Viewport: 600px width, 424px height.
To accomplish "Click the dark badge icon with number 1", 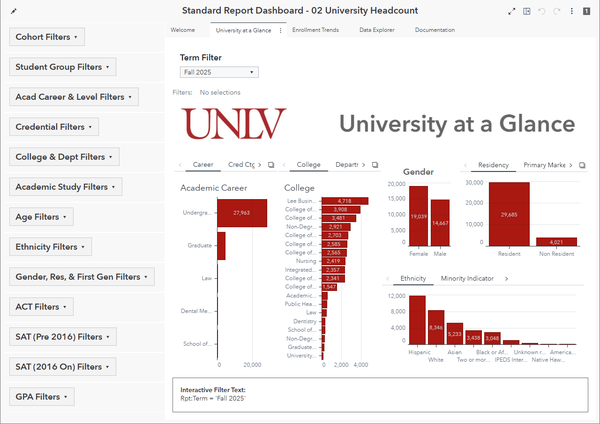I will click(586, 11).
